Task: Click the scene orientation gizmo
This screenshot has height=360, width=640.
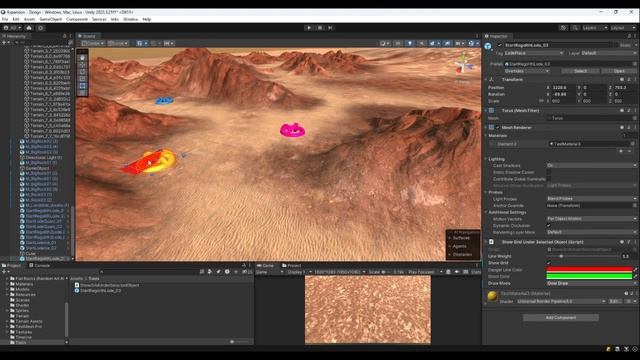Action: (463, 65)
